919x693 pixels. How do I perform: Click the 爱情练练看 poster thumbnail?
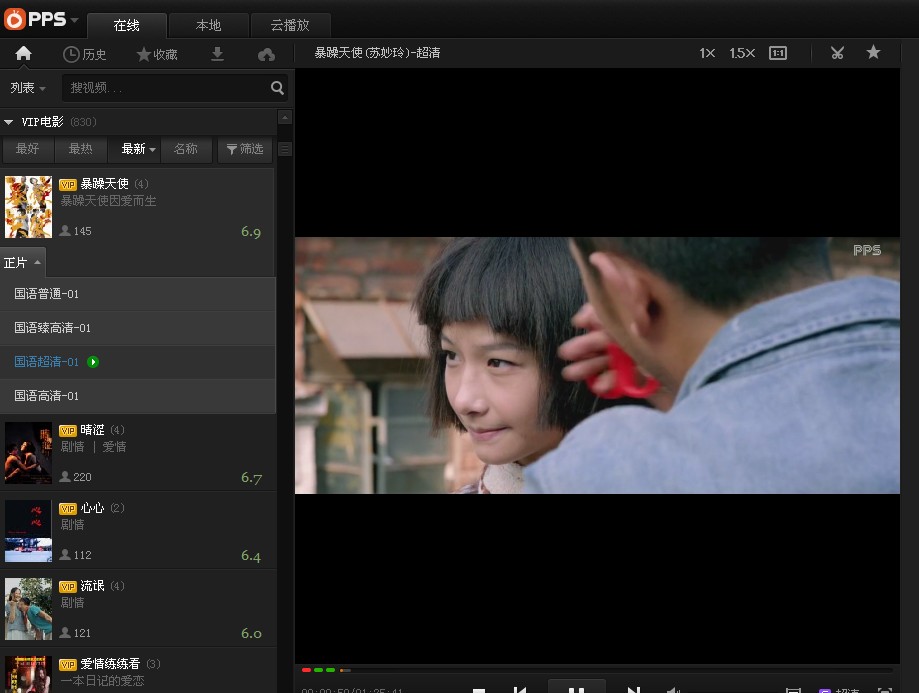(x=28, y=674)
